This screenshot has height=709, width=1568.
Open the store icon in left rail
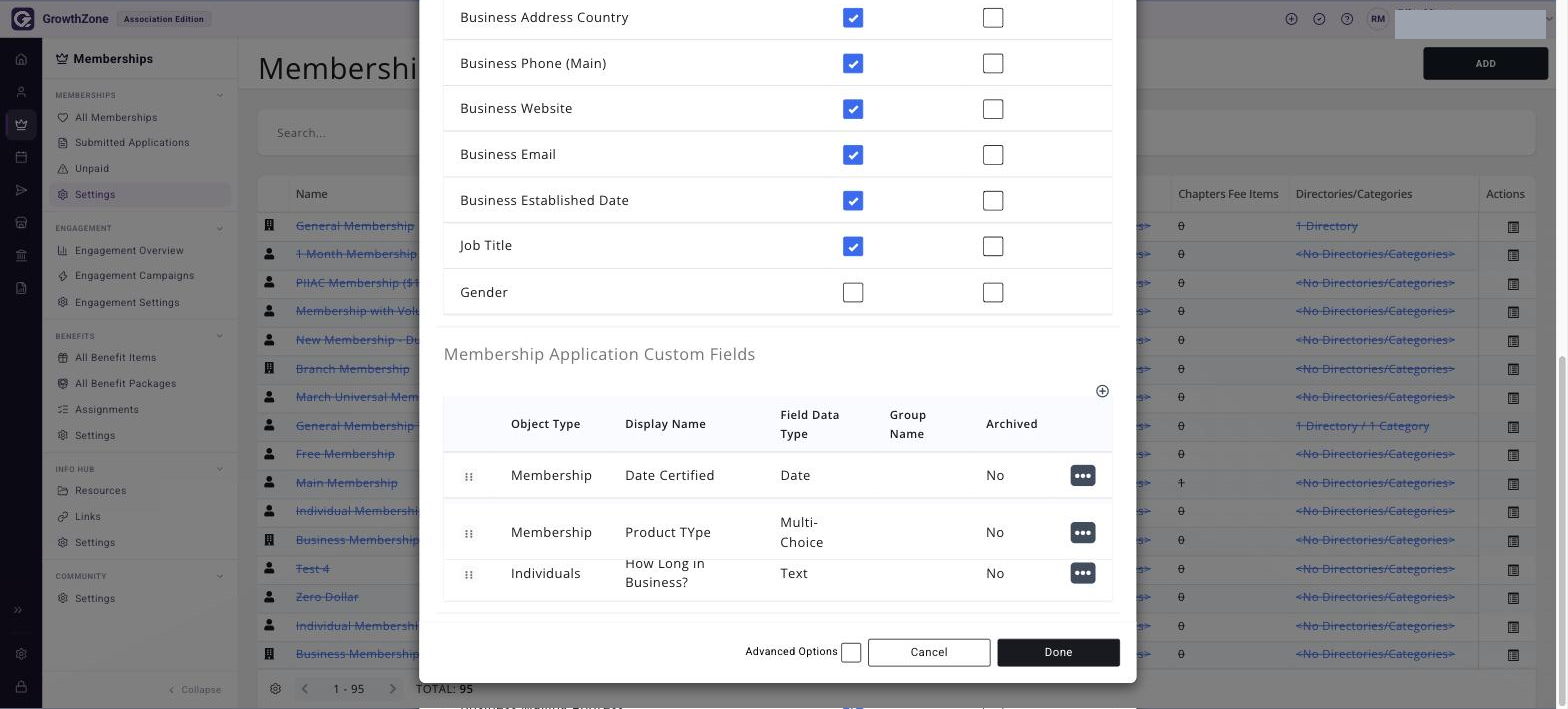click(21, 222)
